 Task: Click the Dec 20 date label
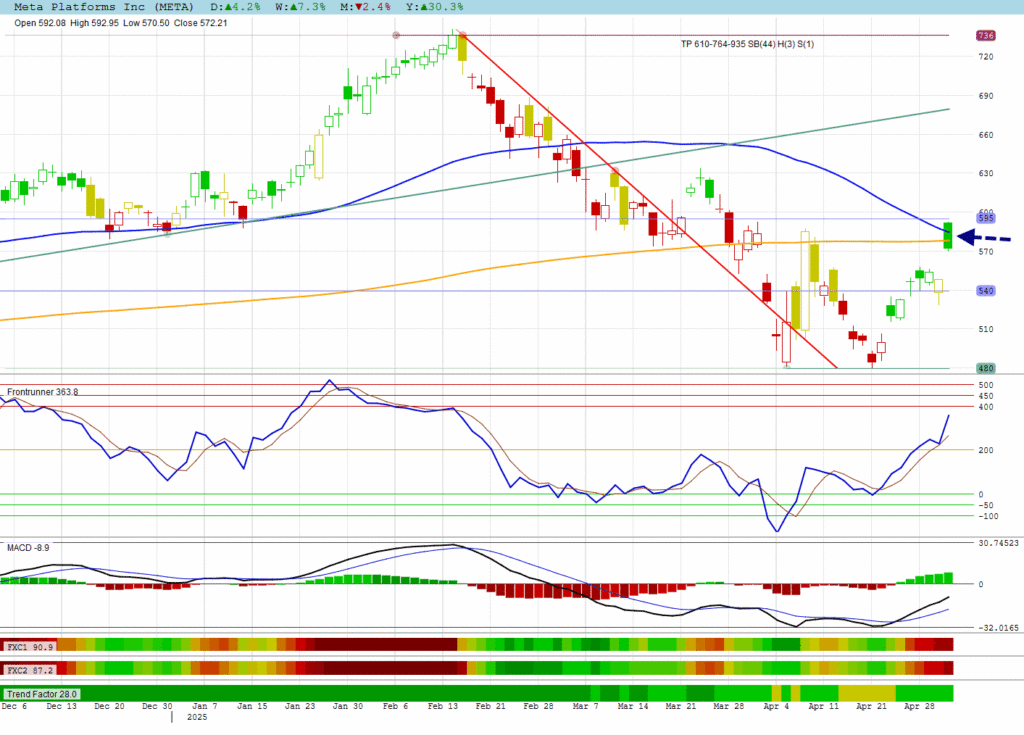click(109, 706)
